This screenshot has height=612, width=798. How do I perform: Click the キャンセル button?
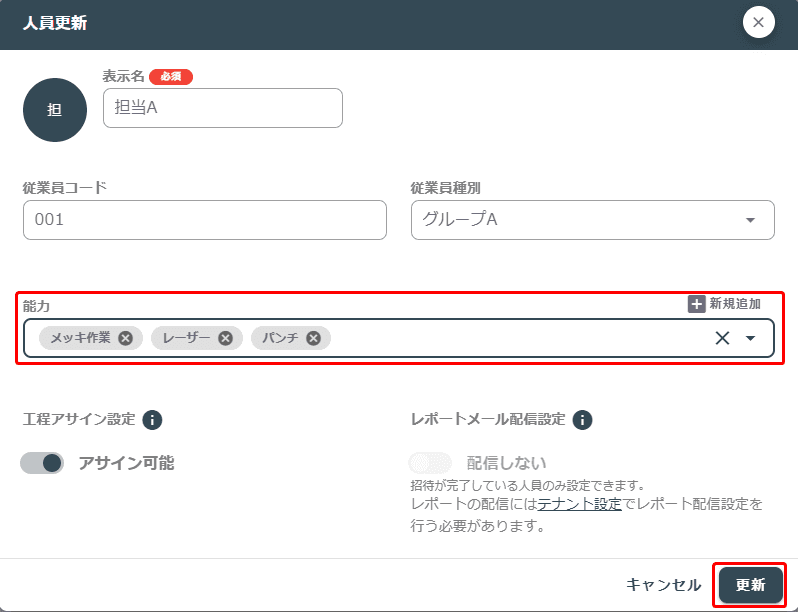[x=663, y=585]
